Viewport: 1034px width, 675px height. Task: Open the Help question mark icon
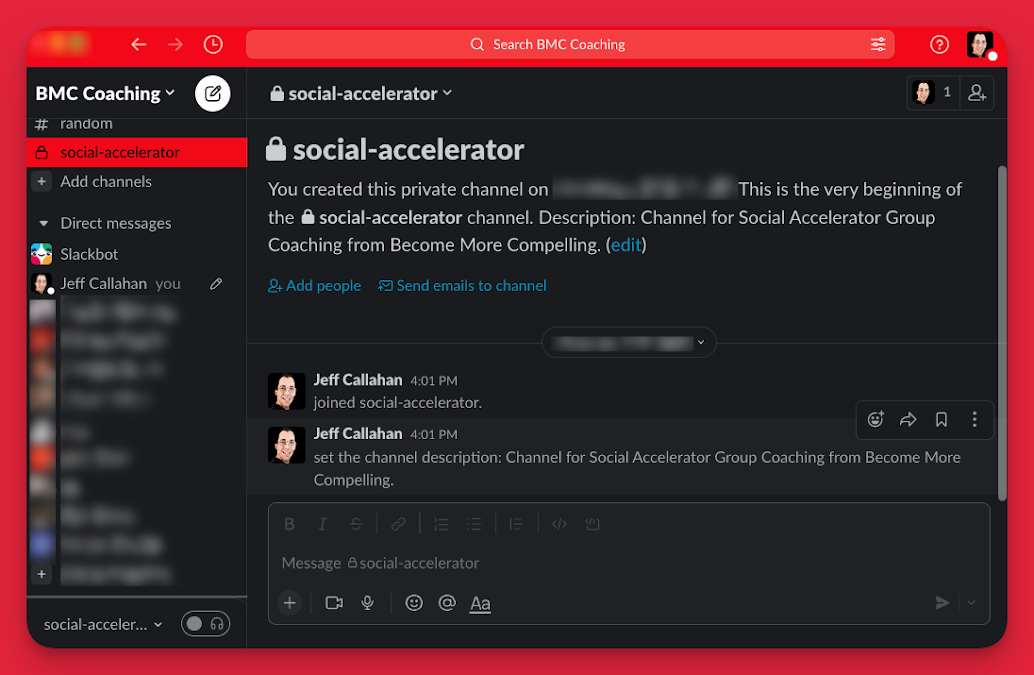(x=939, y=44)
